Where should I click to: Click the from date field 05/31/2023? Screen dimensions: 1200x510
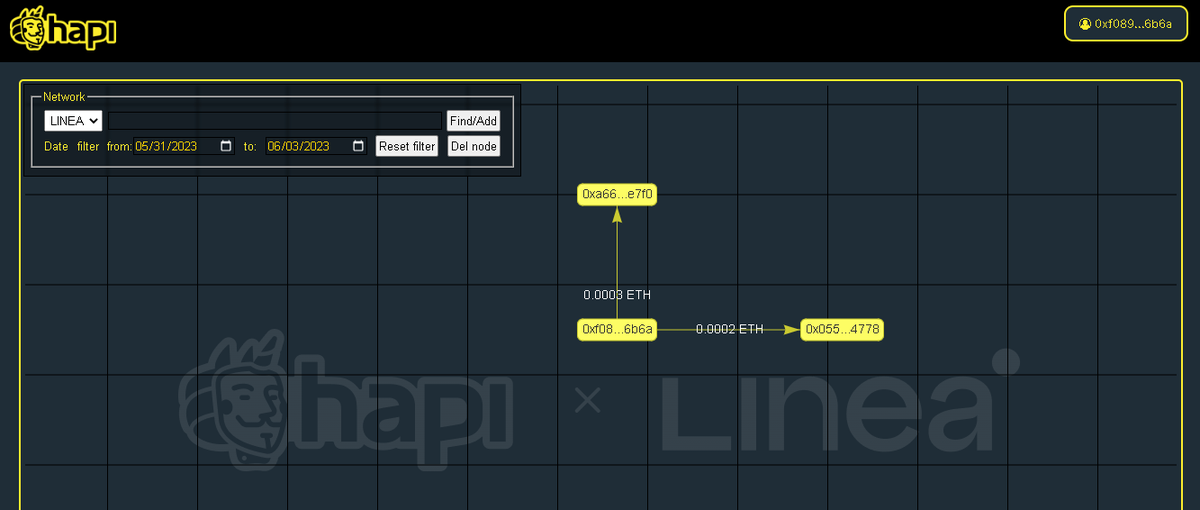184,146
